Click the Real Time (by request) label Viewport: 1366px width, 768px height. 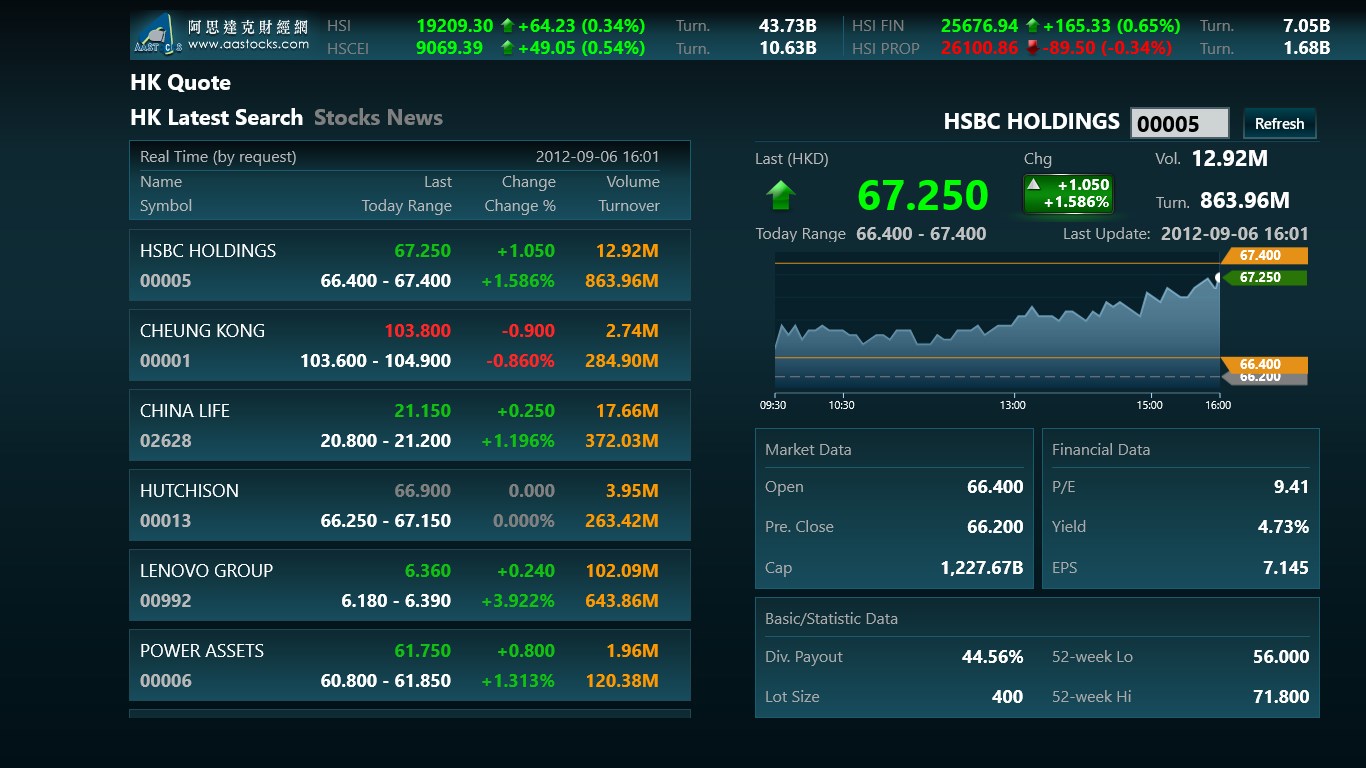point(218,157)
